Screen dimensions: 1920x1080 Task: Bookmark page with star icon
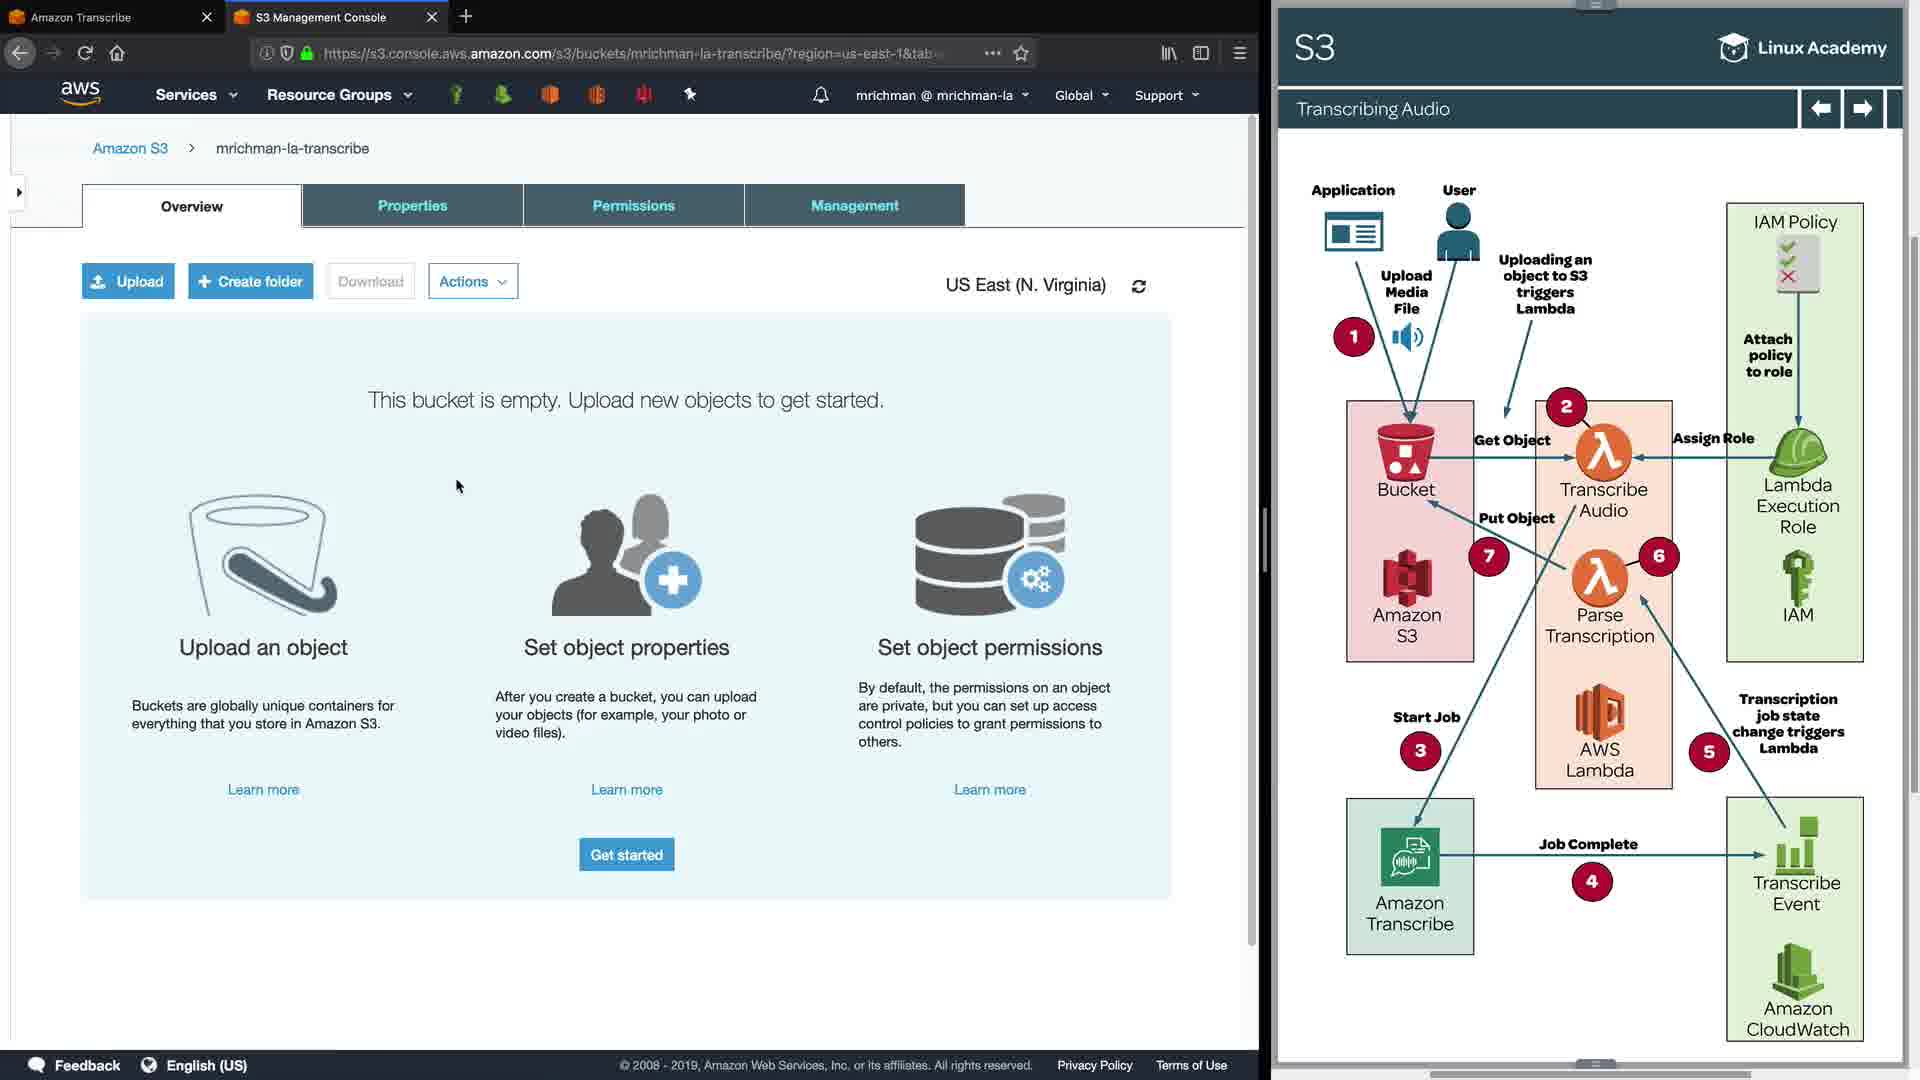[x=1021, y=53]
